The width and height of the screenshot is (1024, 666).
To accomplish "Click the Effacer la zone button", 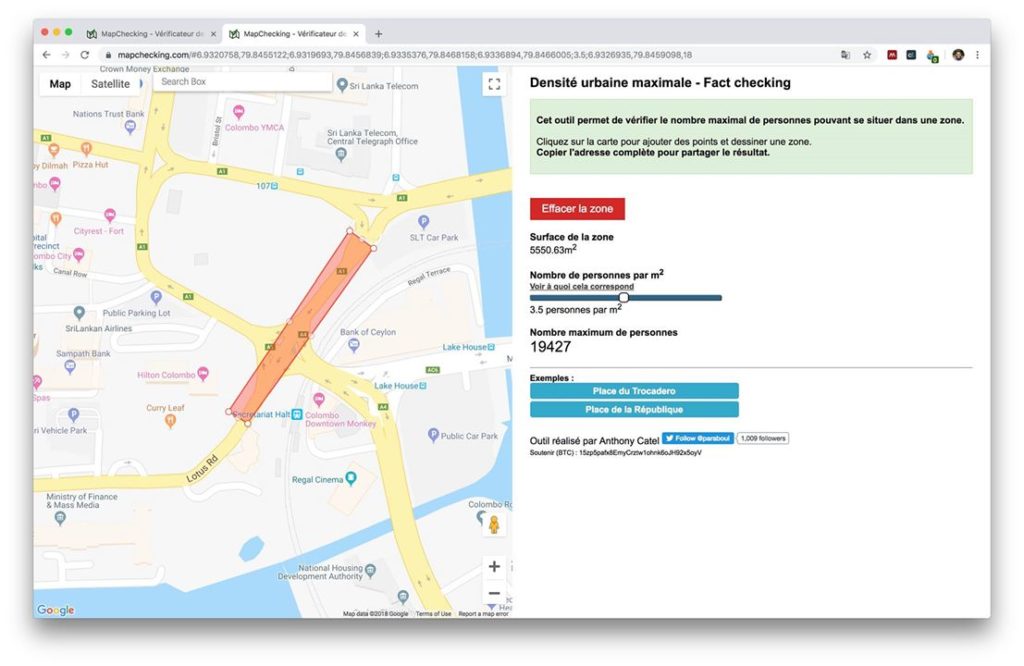I will pos(577,209).
